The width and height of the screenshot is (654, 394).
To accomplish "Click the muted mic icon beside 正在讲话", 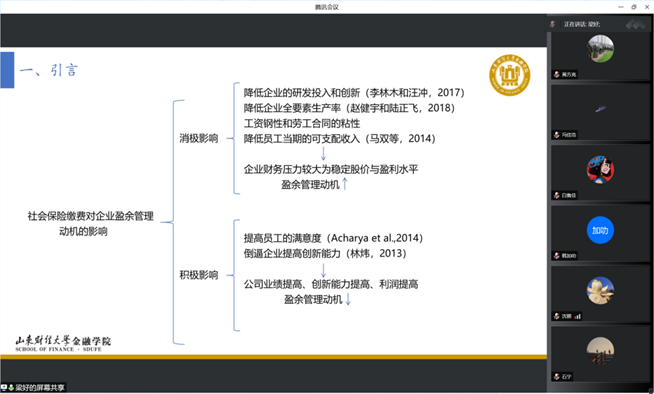I will 553,24.
